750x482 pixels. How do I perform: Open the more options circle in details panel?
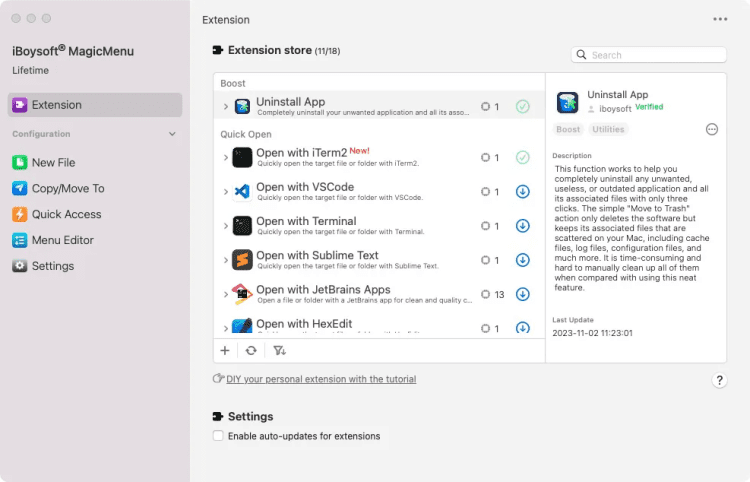tap(712, 129)
